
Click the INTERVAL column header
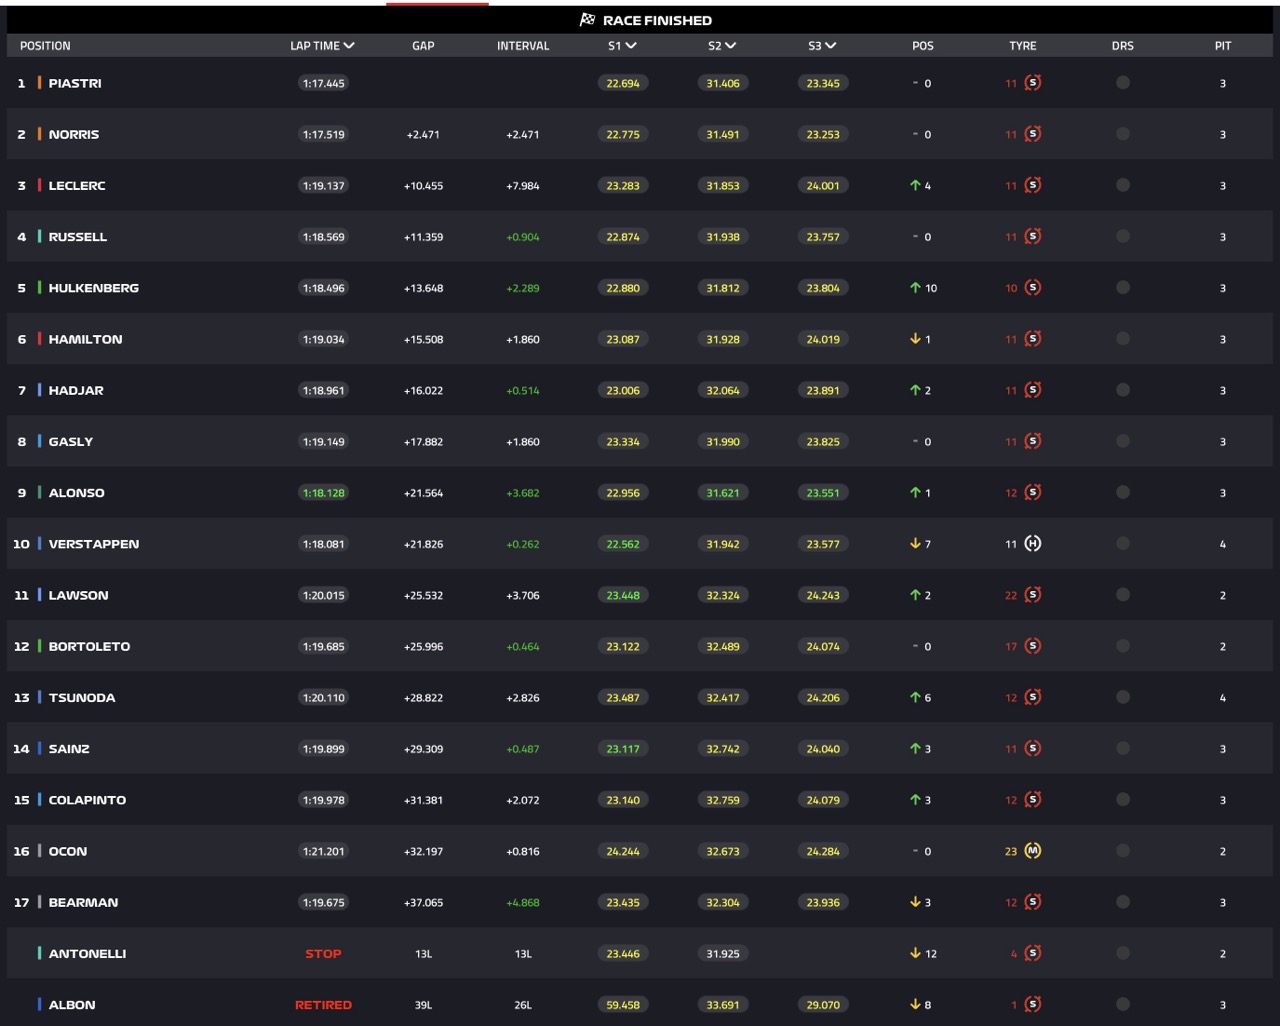pyautogui.click(x=523, y=46)
